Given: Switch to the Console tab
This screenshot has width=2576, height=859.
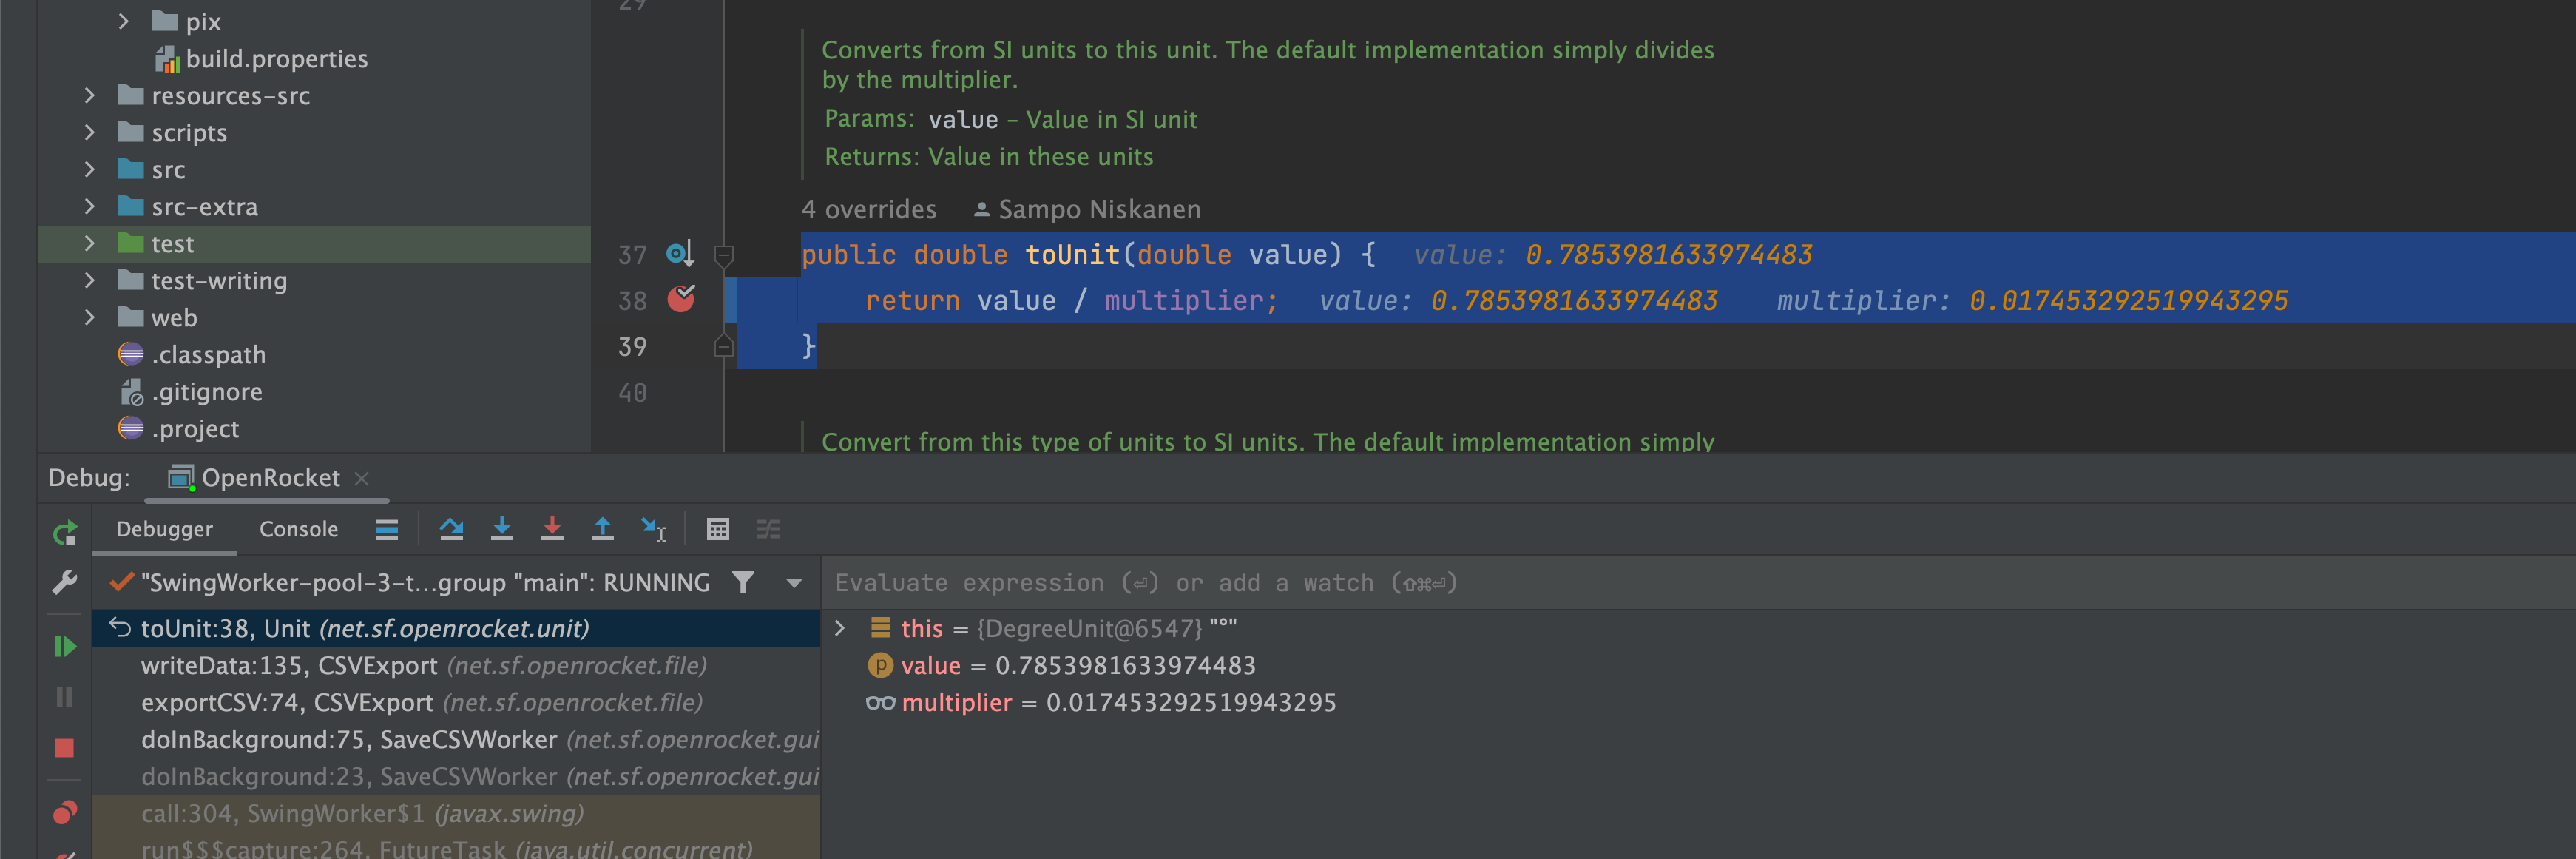Looking at the screenshot, I should [297, 529].
